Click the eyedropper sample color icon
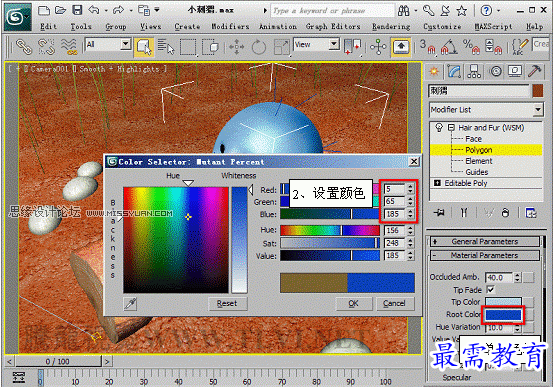Screen dimensions: 554x387 [130, 304]
